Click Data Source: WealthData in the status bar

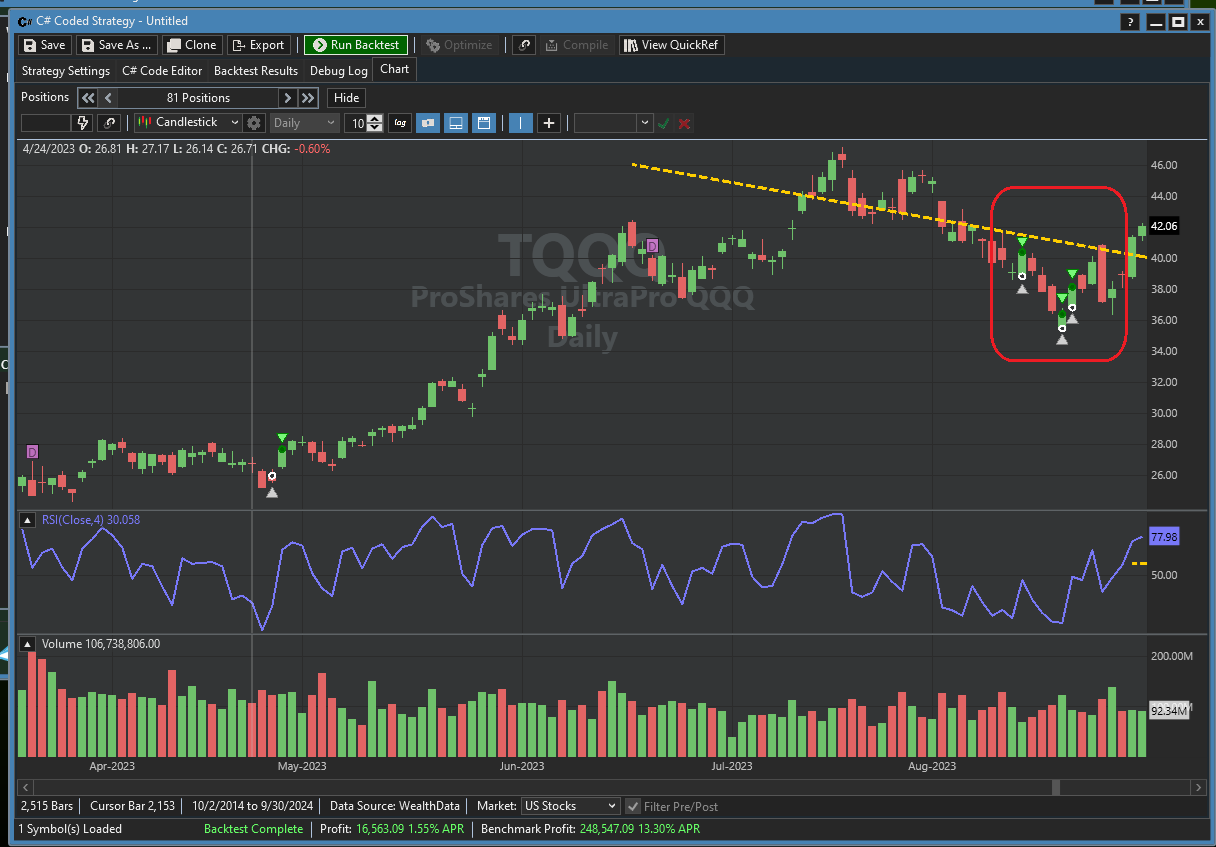[x=395, y=806]
